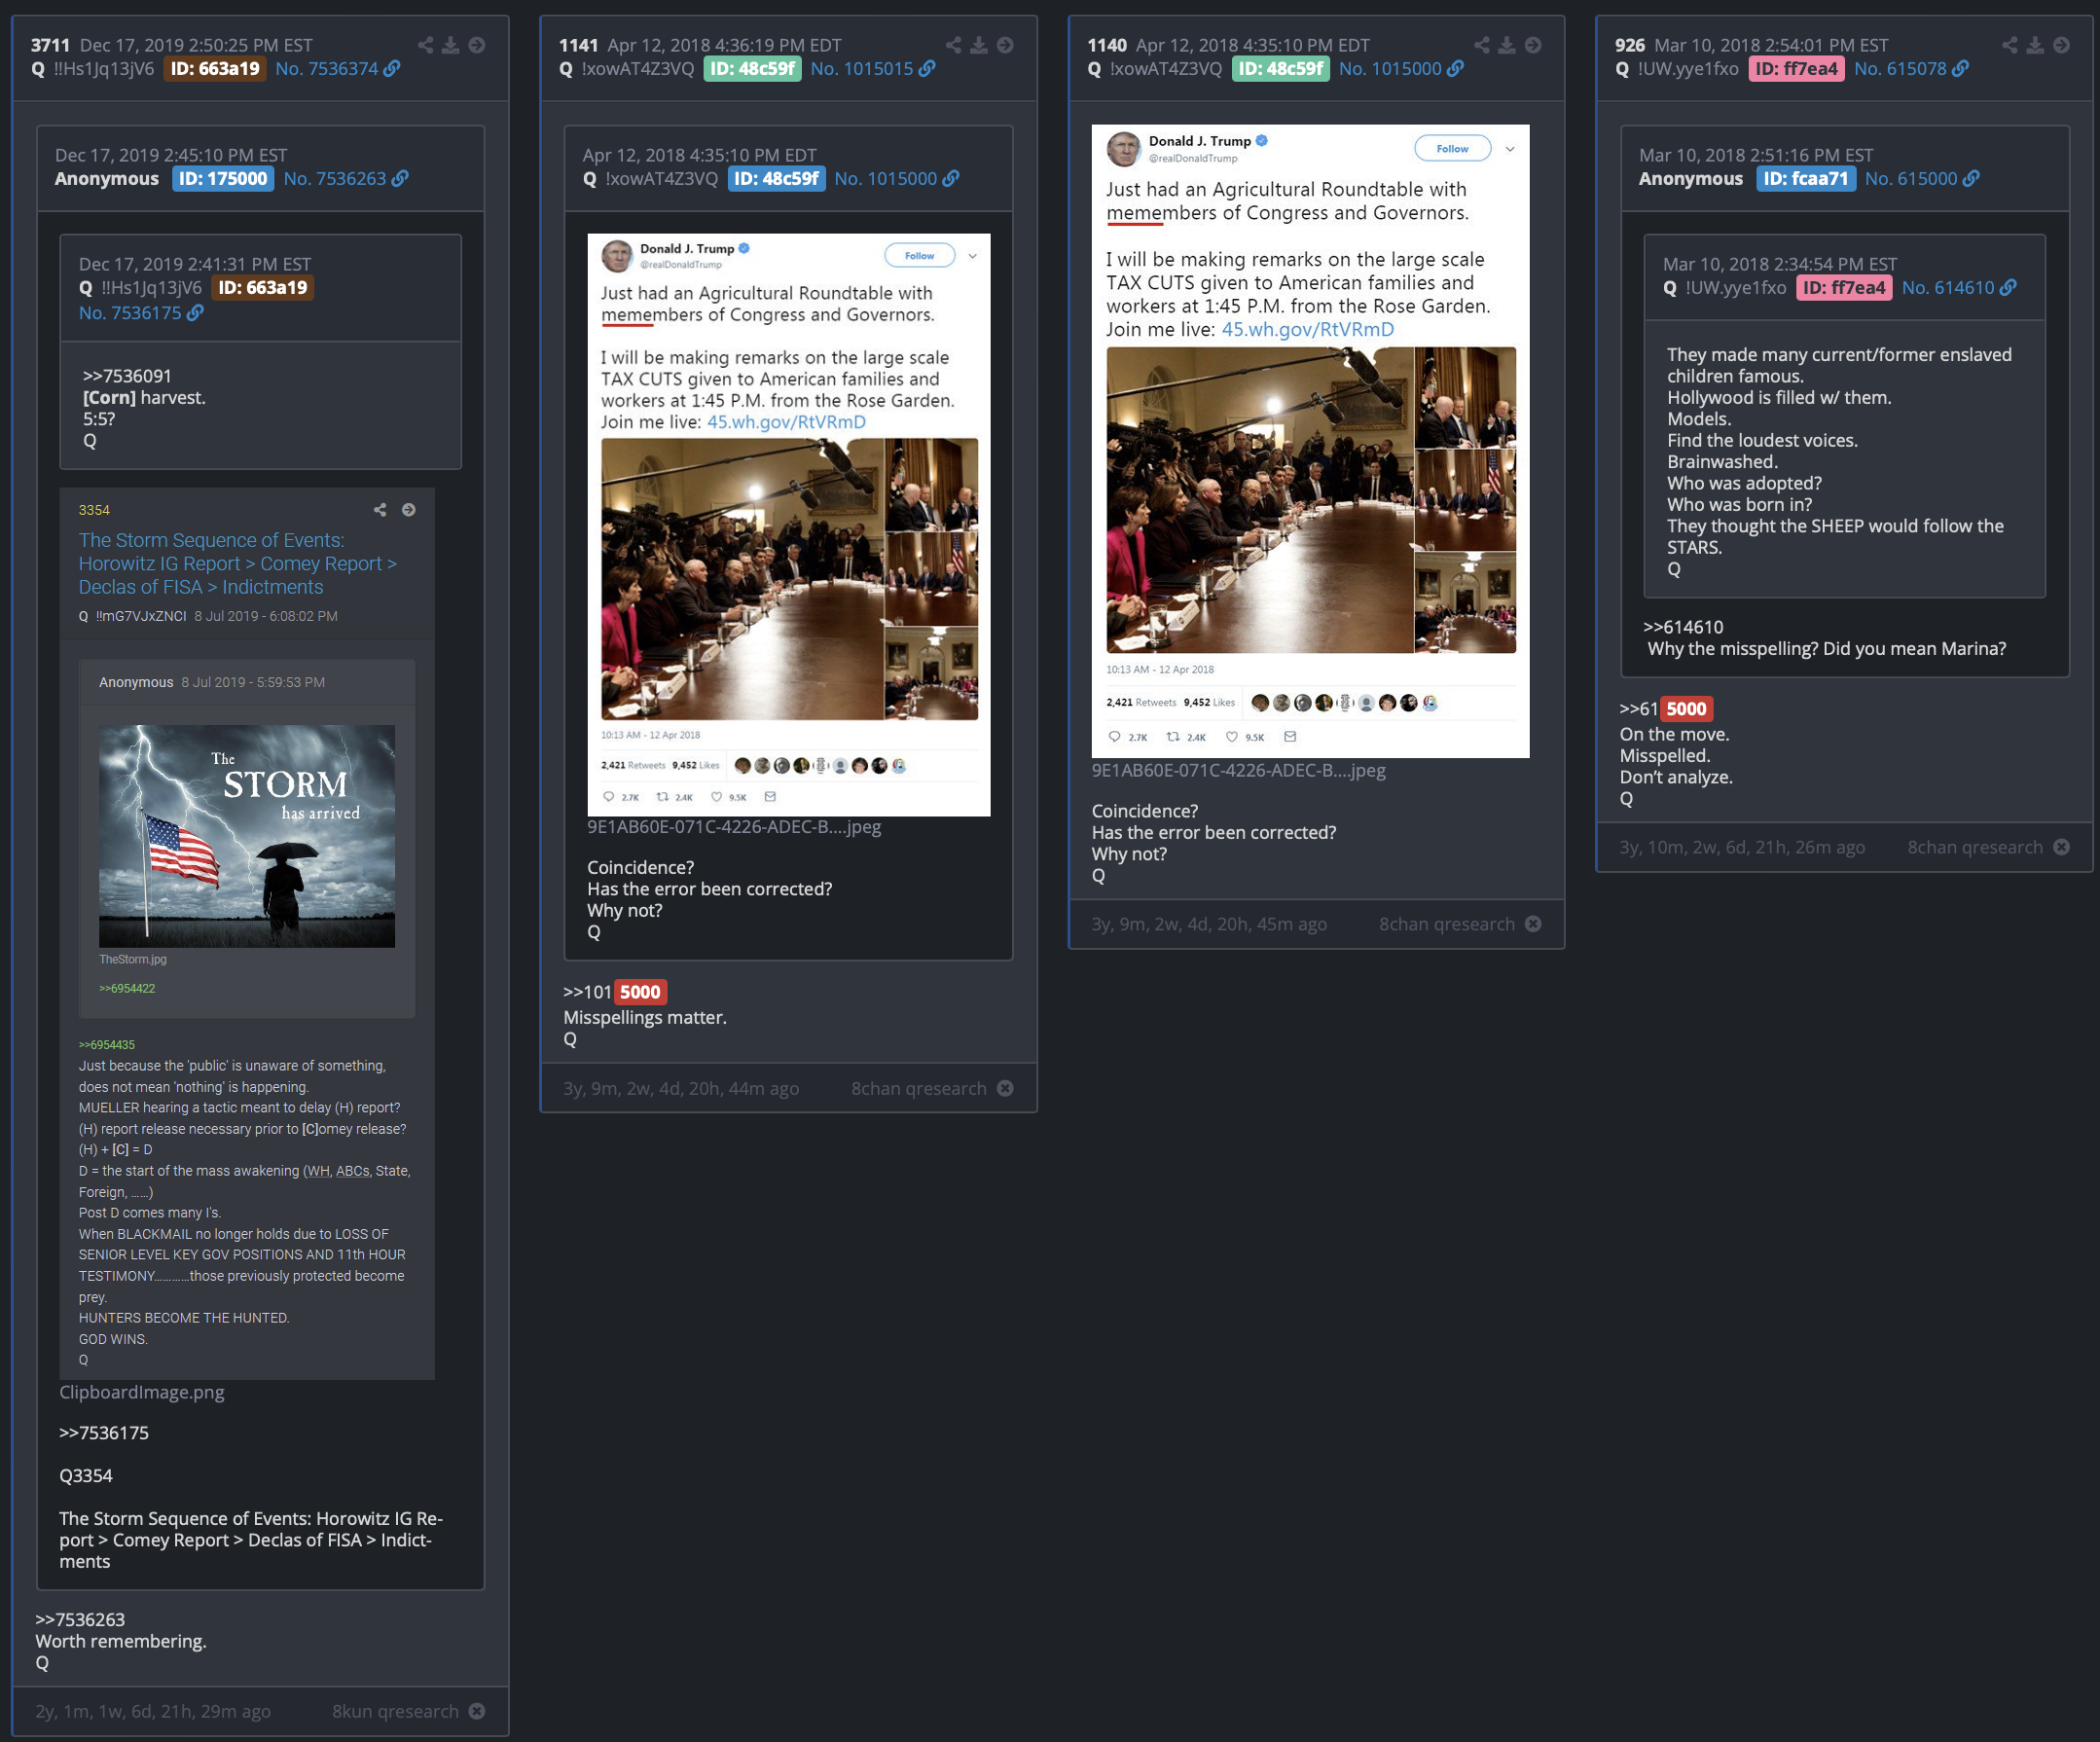2100x1742 pixels.
Task: Click the >>614610 reference
Action: (1683, 627)
